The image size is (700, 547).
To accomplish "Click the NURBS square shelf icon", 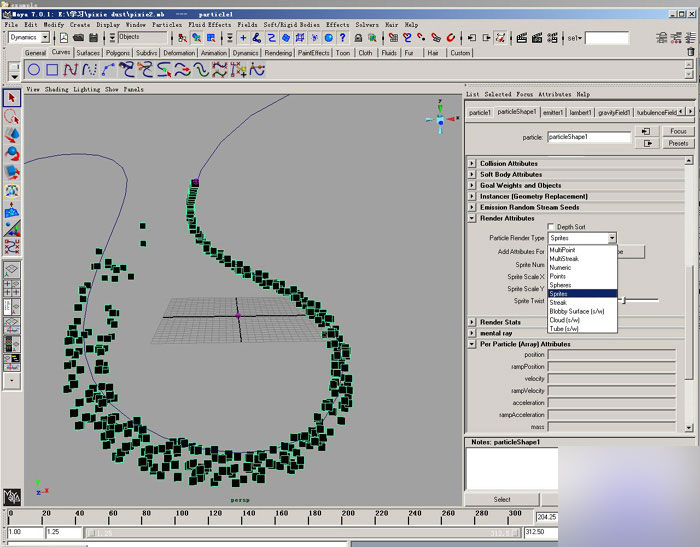I will (52, 70).
